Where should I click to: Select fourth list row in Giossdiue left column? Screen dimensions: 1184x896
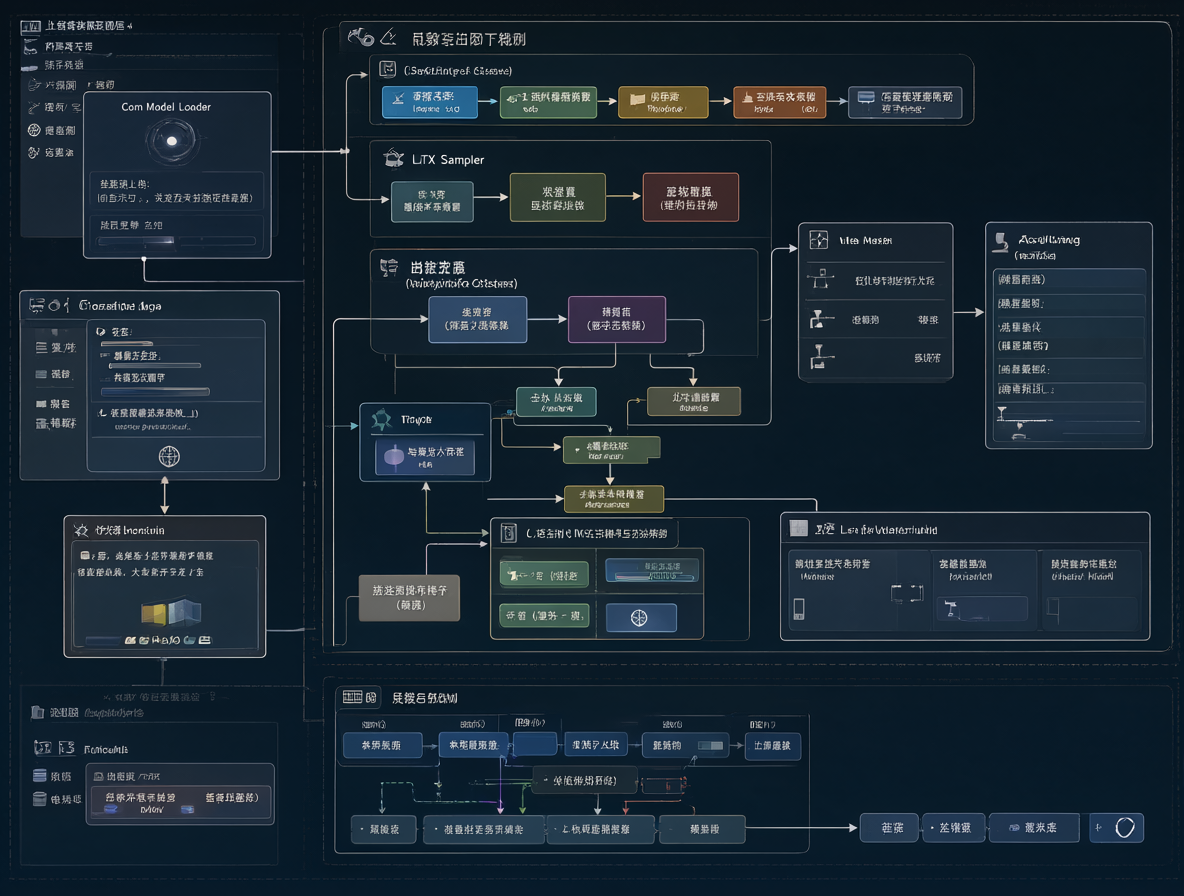tap(56, 423)
